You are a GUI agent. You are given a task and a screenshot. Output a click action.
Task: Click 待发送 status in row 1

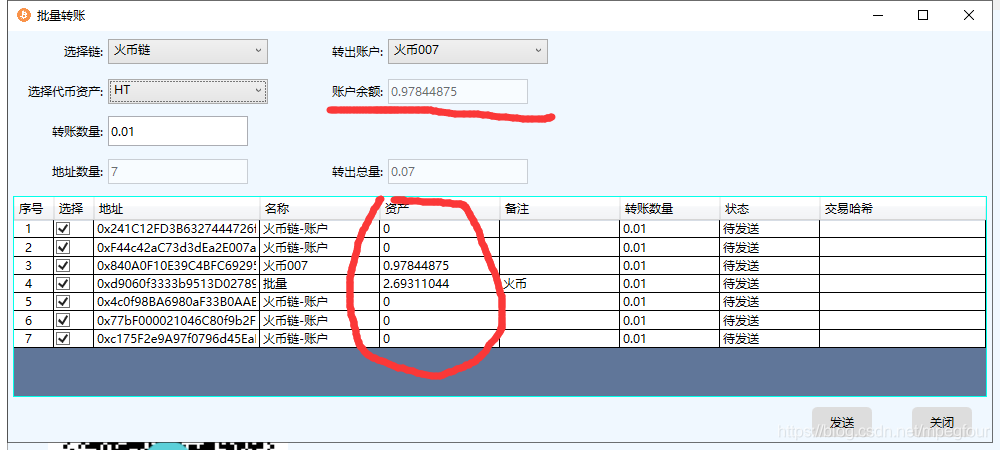click(x=769, y=228)
